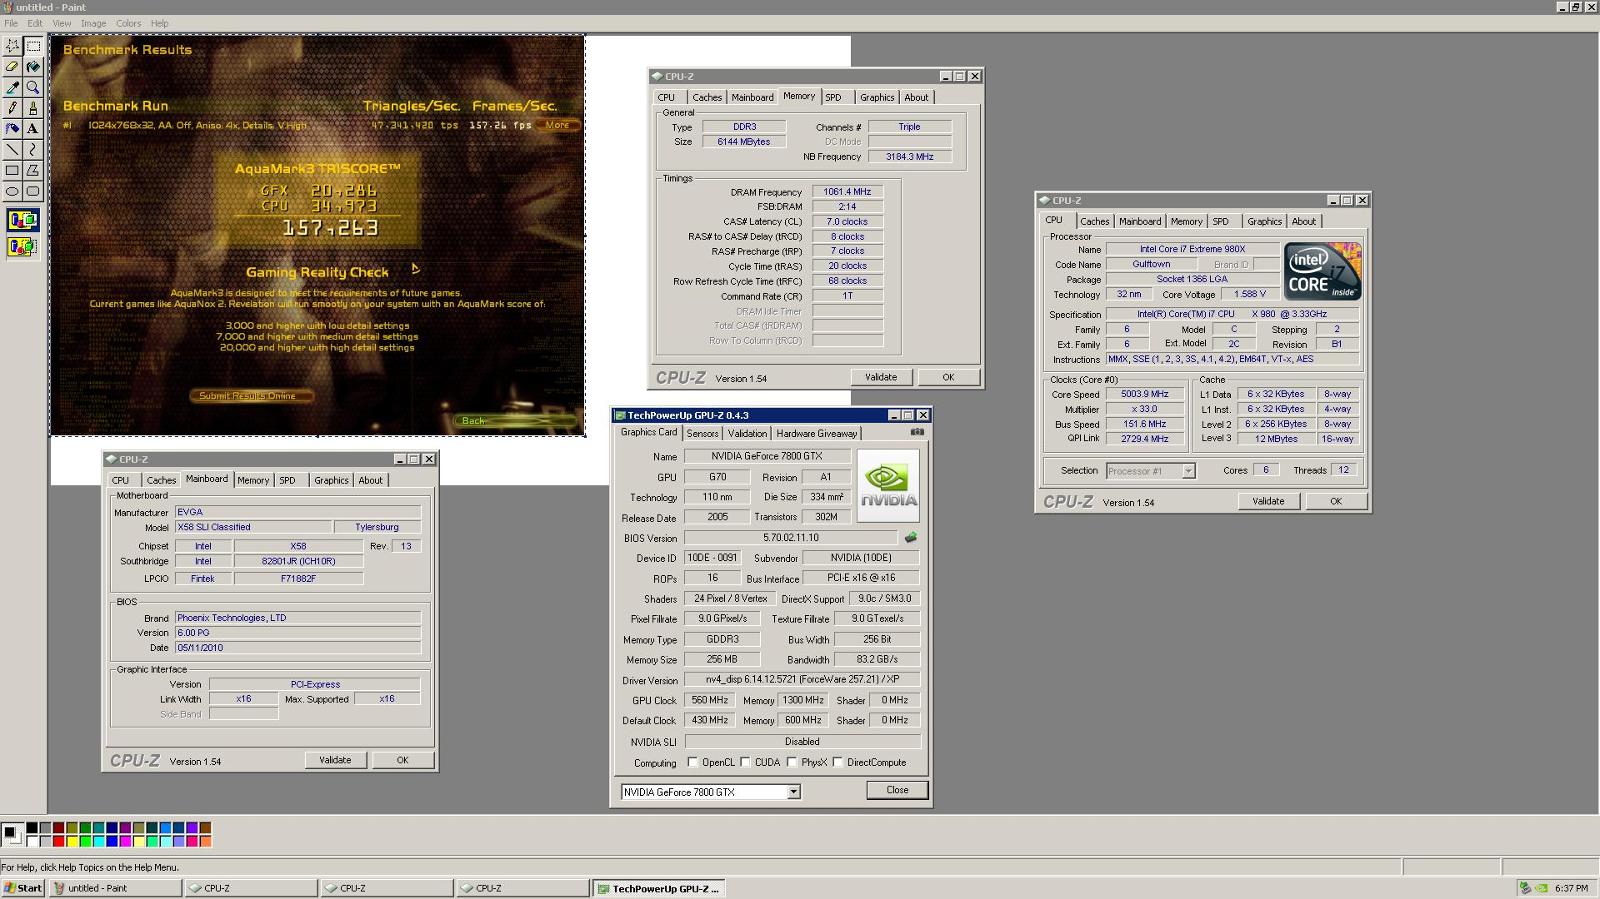Choose the Brush tool in Paint
Screen dimensions: 1600x899
click(x=33, y=108)
